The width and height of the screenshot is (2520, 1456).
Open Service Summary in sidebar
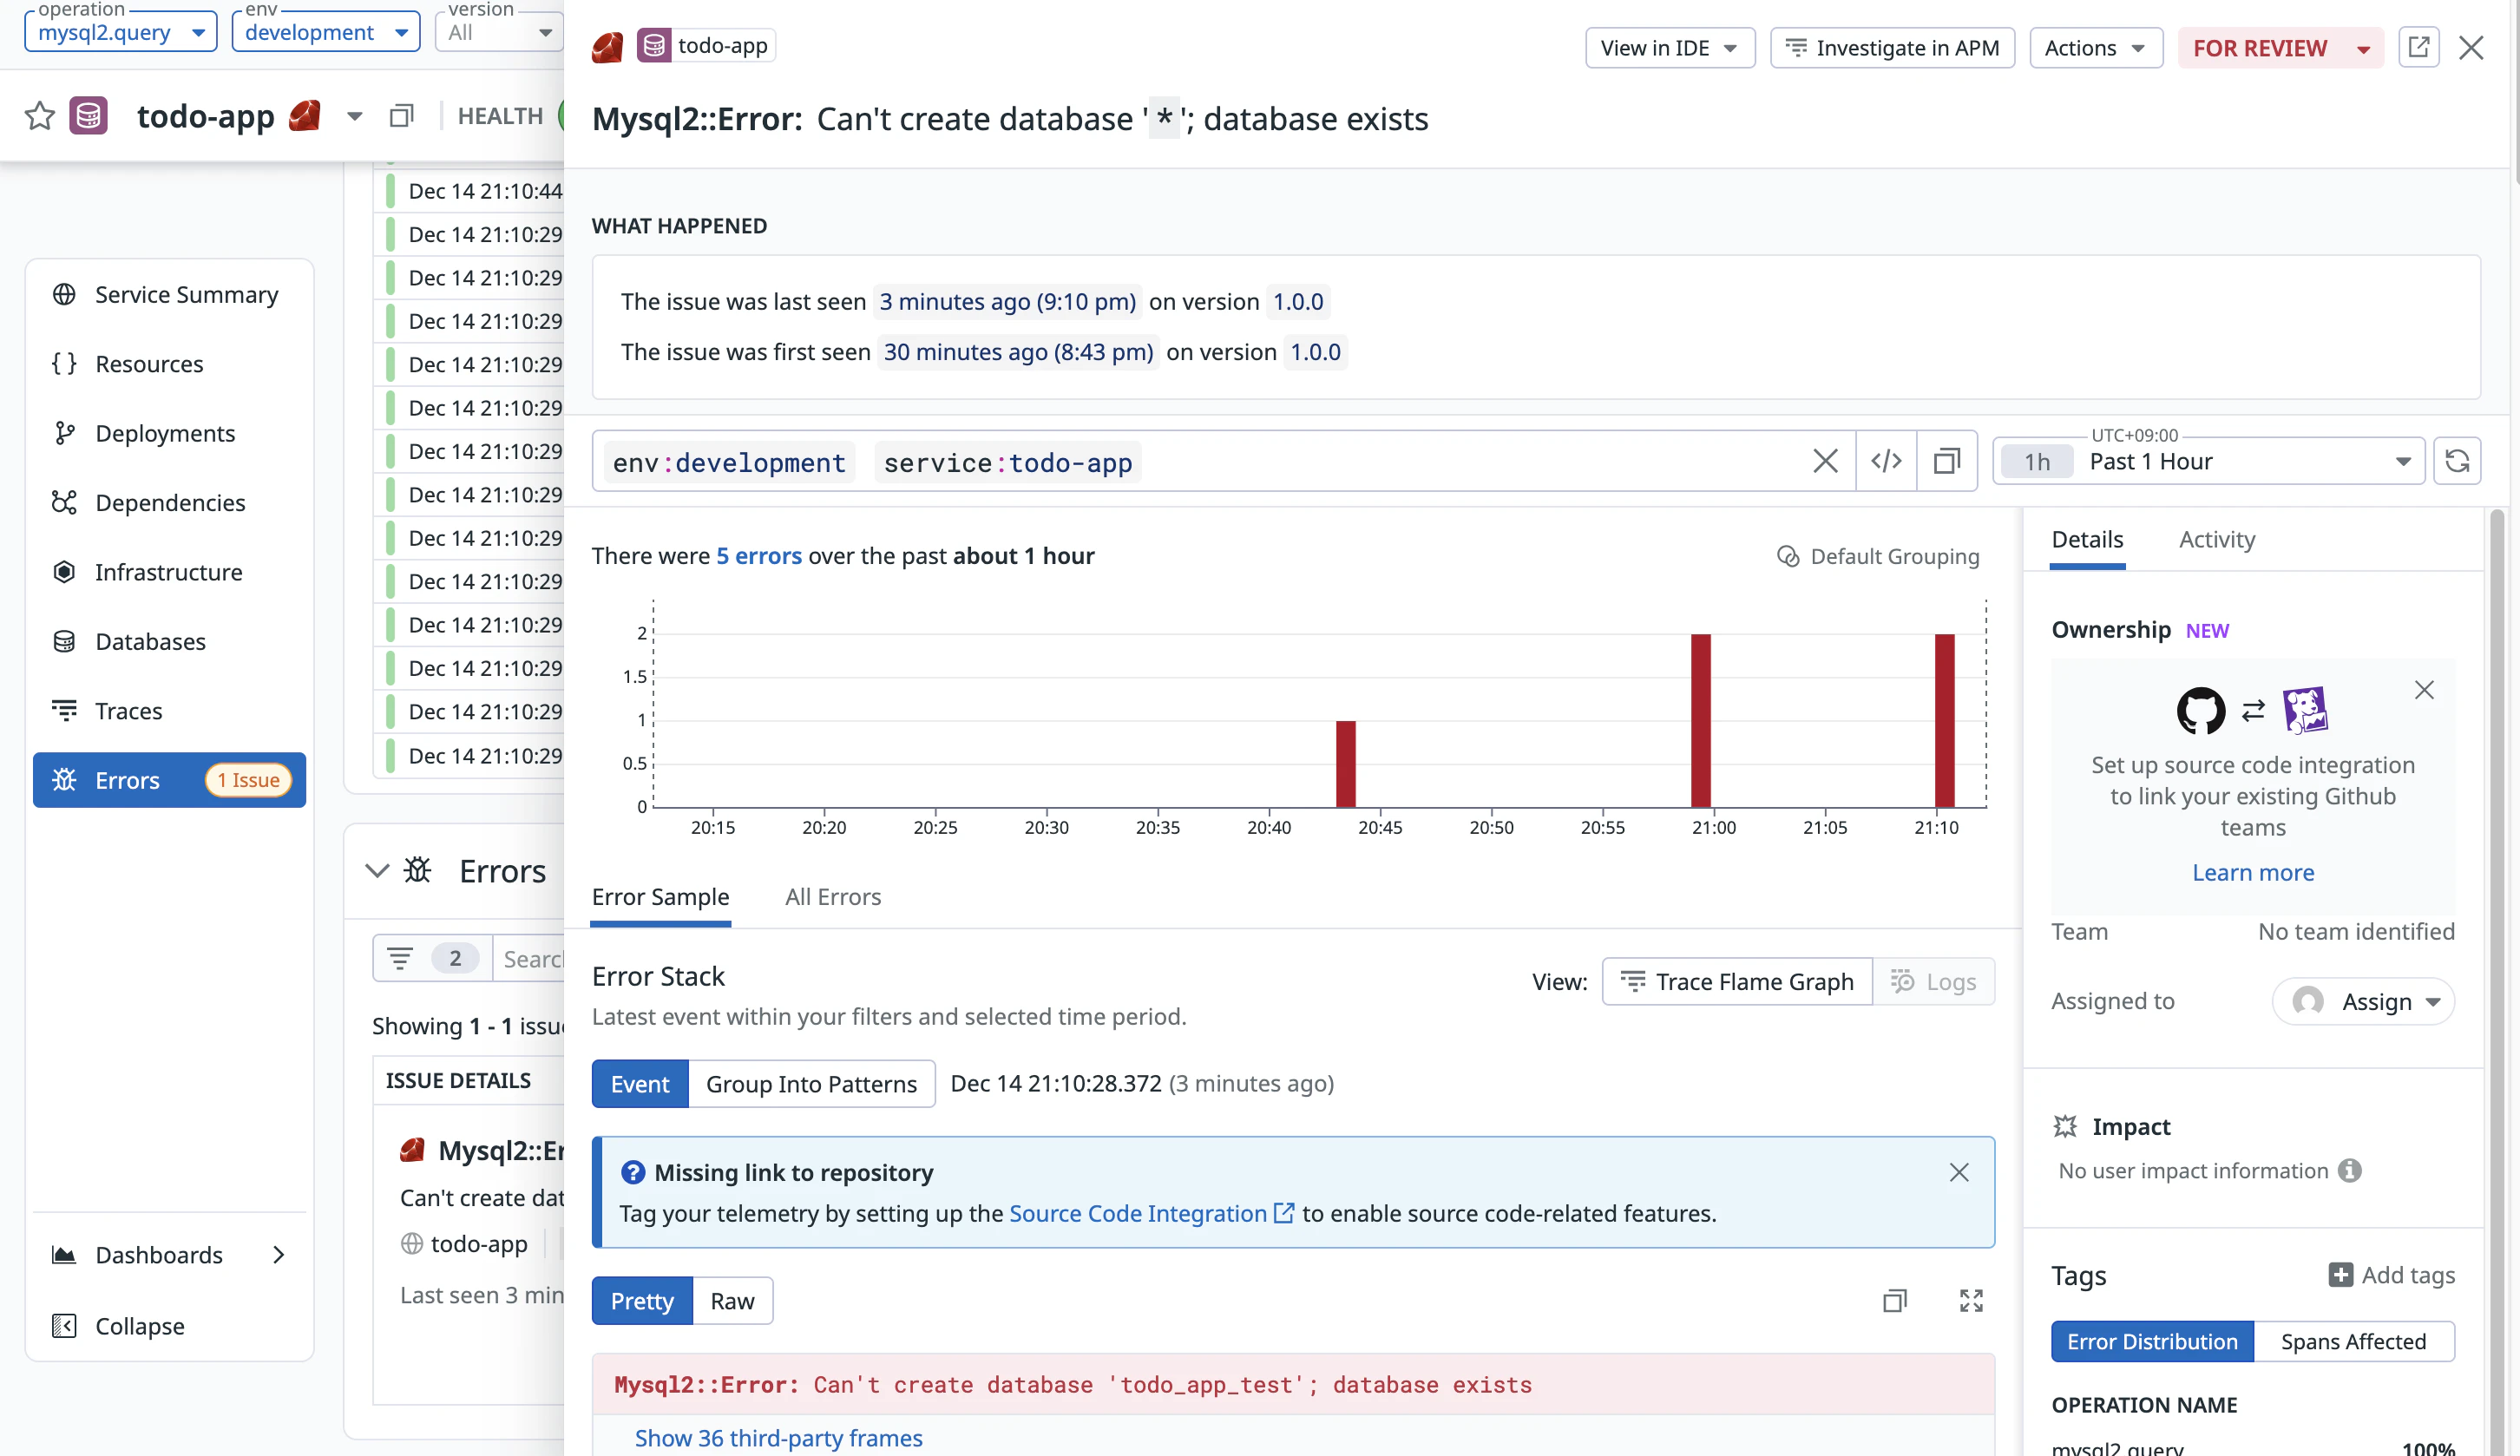[x=169, y=294]
